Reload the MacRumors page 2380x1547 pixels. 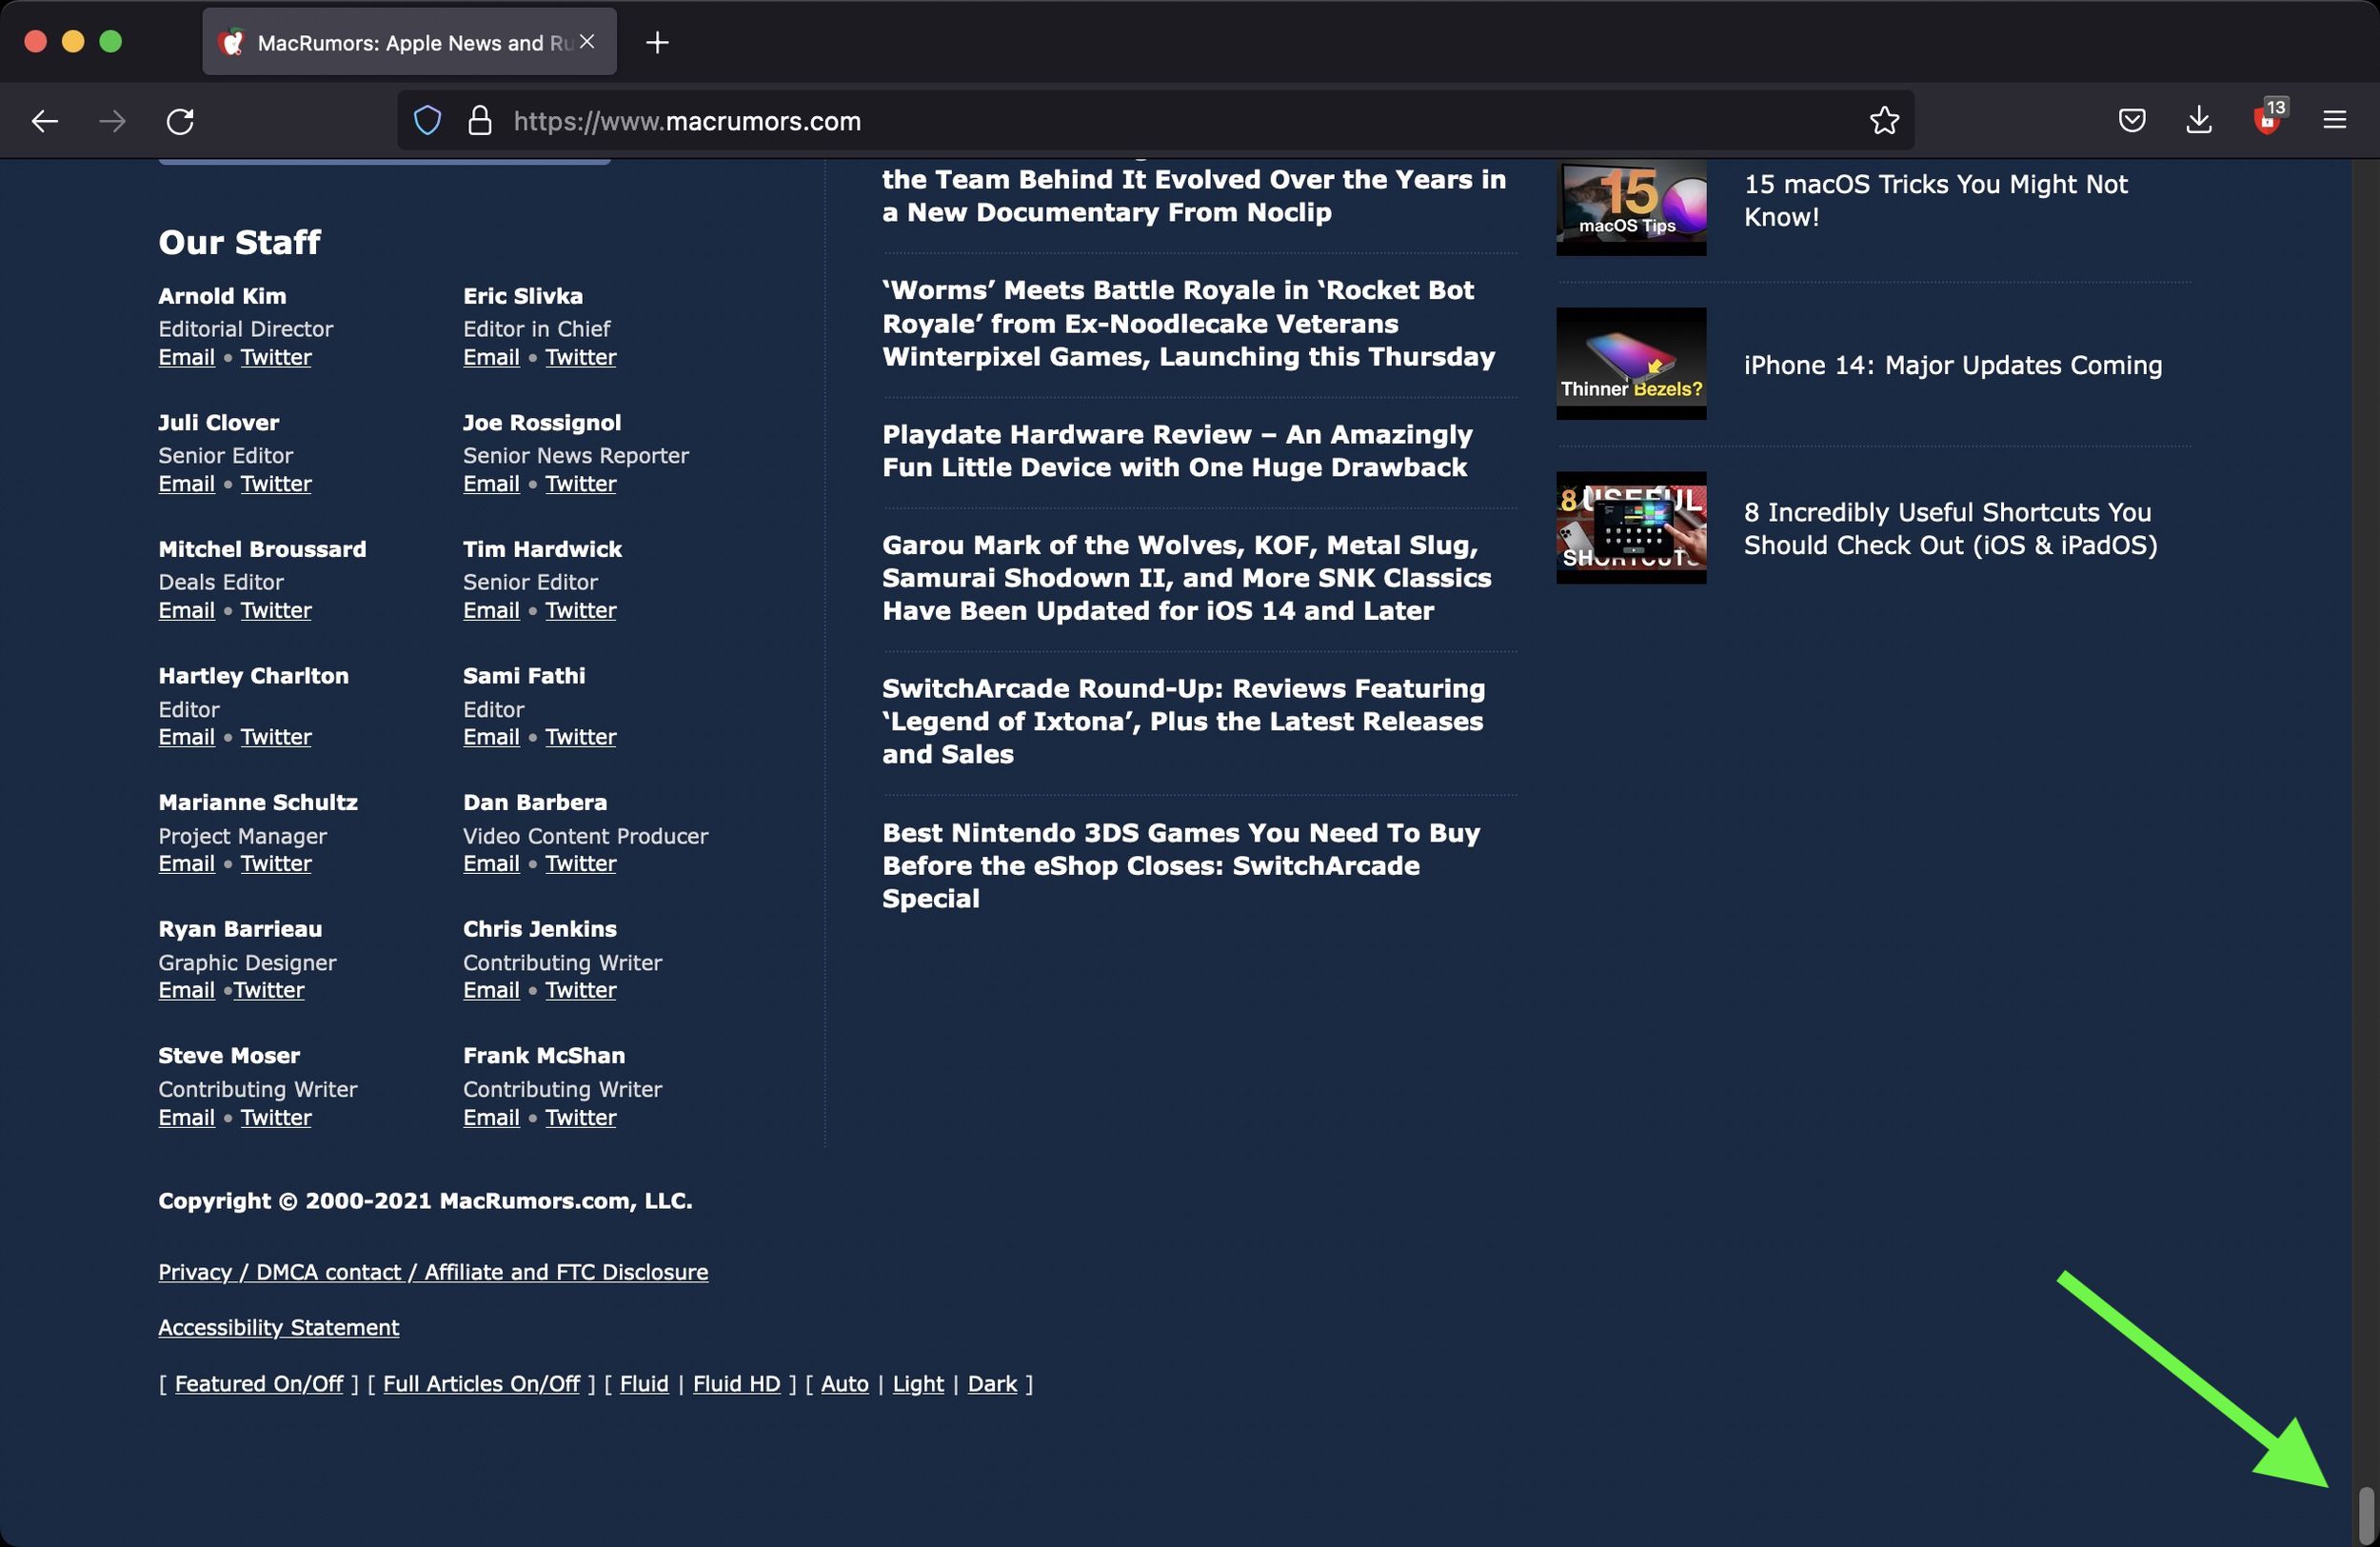click(x=180, y=121)
